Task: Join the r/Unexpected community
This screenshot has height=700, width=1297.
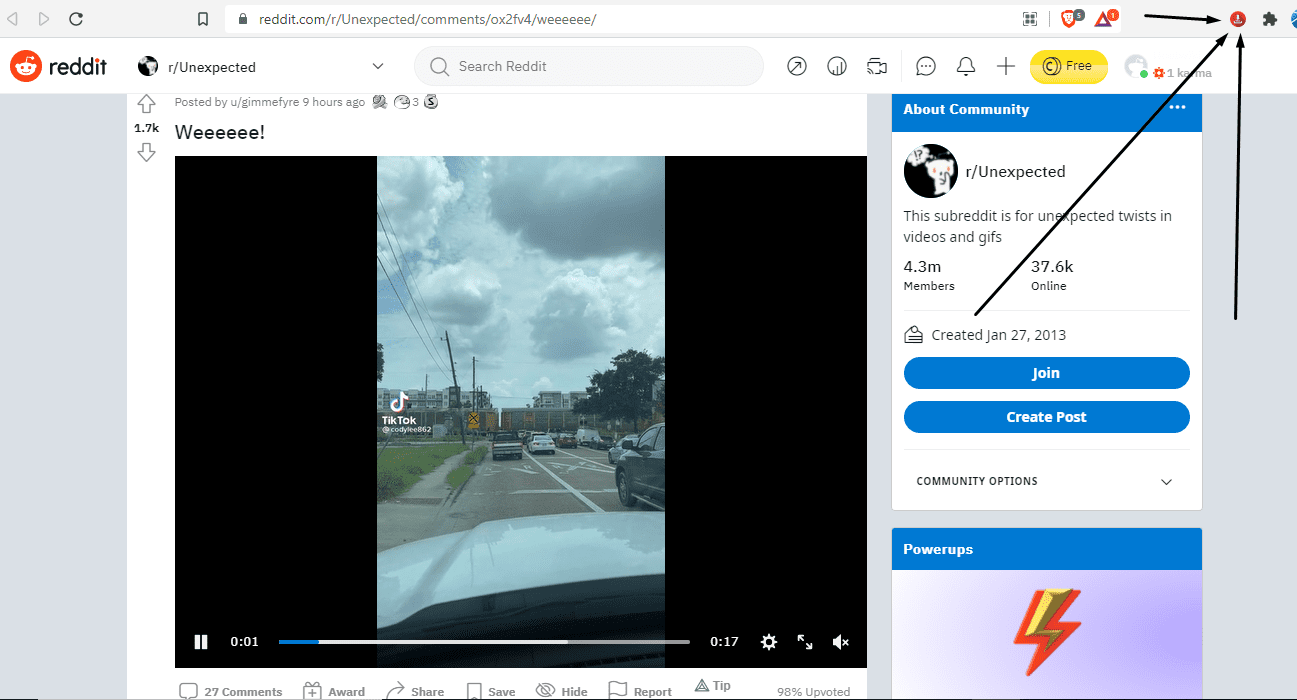Action: click(x=1046, y=373)
